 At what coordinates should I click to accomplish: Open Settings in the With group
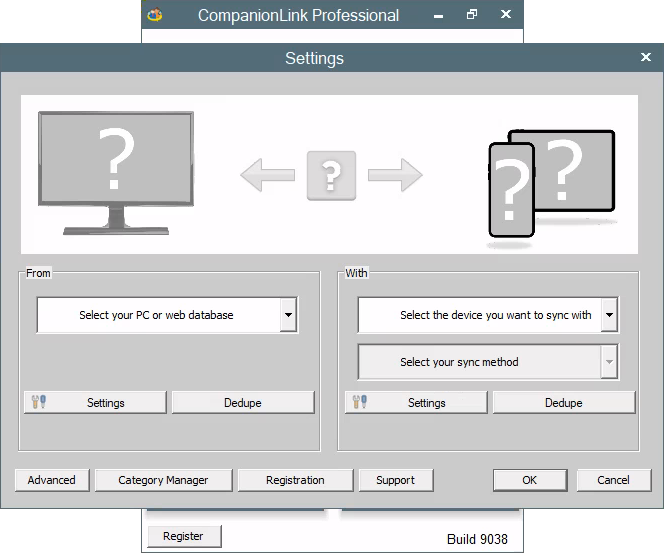416,402
